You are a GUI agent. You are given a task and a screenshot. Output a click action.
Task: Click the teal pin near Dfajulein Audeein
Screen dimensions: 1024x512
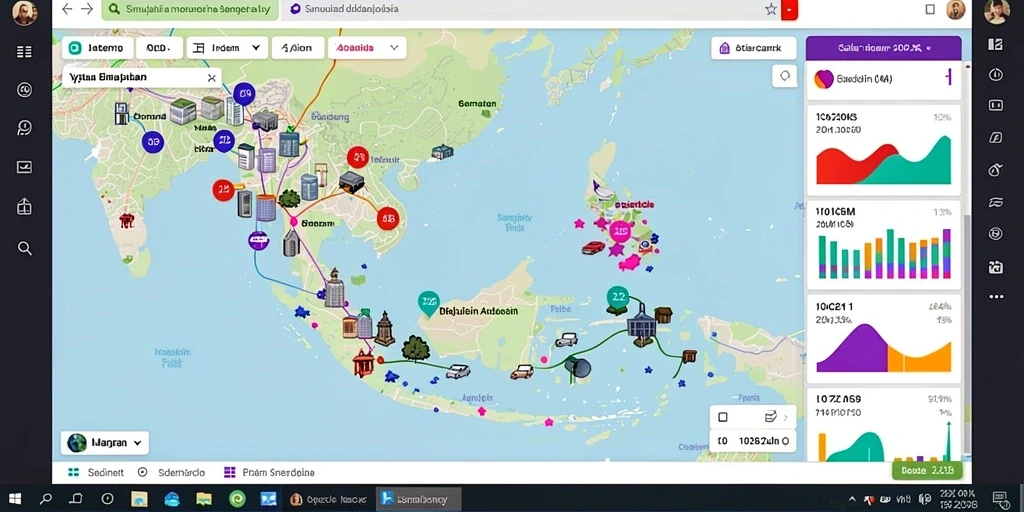tap(428, 304)
